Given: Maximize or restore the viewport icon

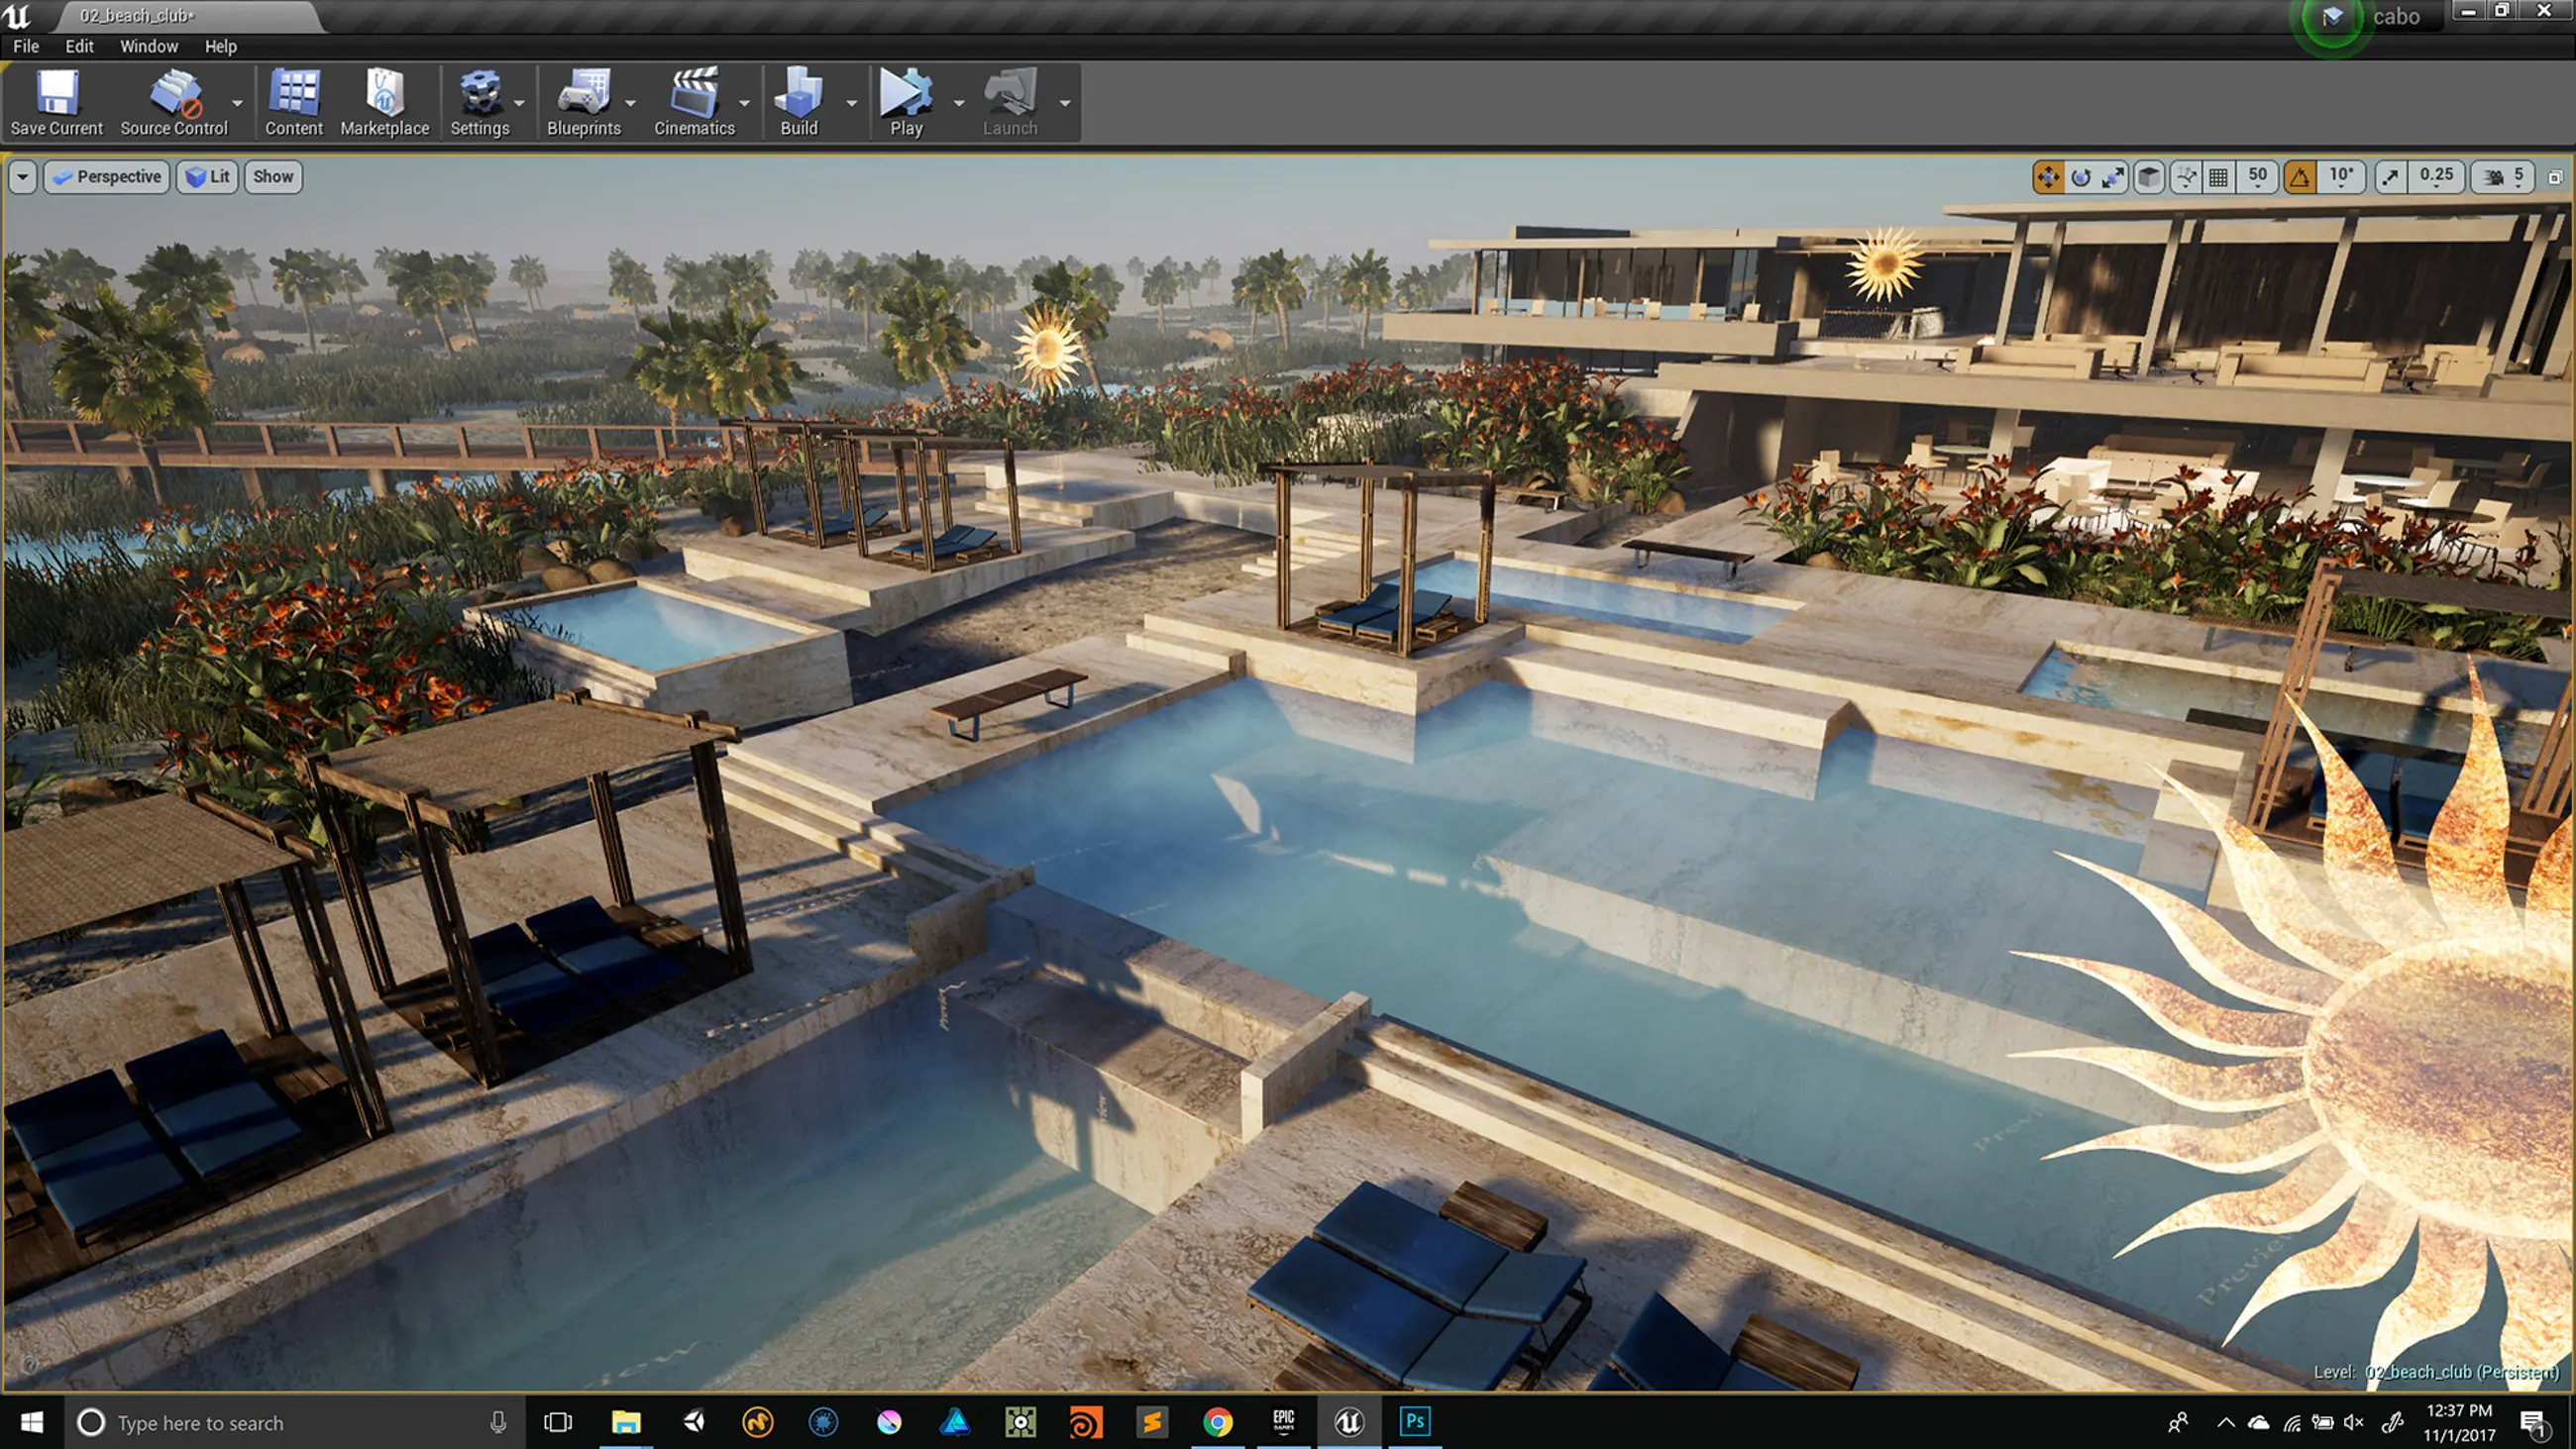Looking at the screenshot, I should click(2555, 177).
